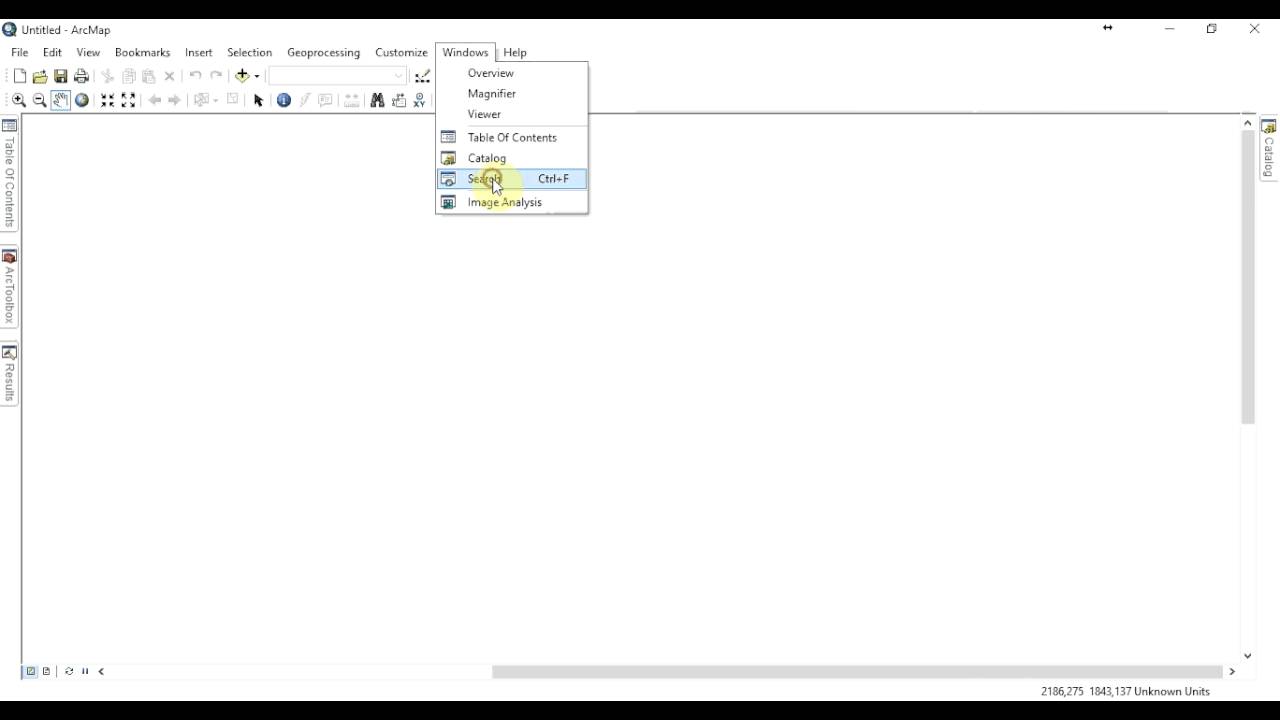The height and width of the screenshot is (720, 1280).
Task: Open an existing map file
Action: 40,76
